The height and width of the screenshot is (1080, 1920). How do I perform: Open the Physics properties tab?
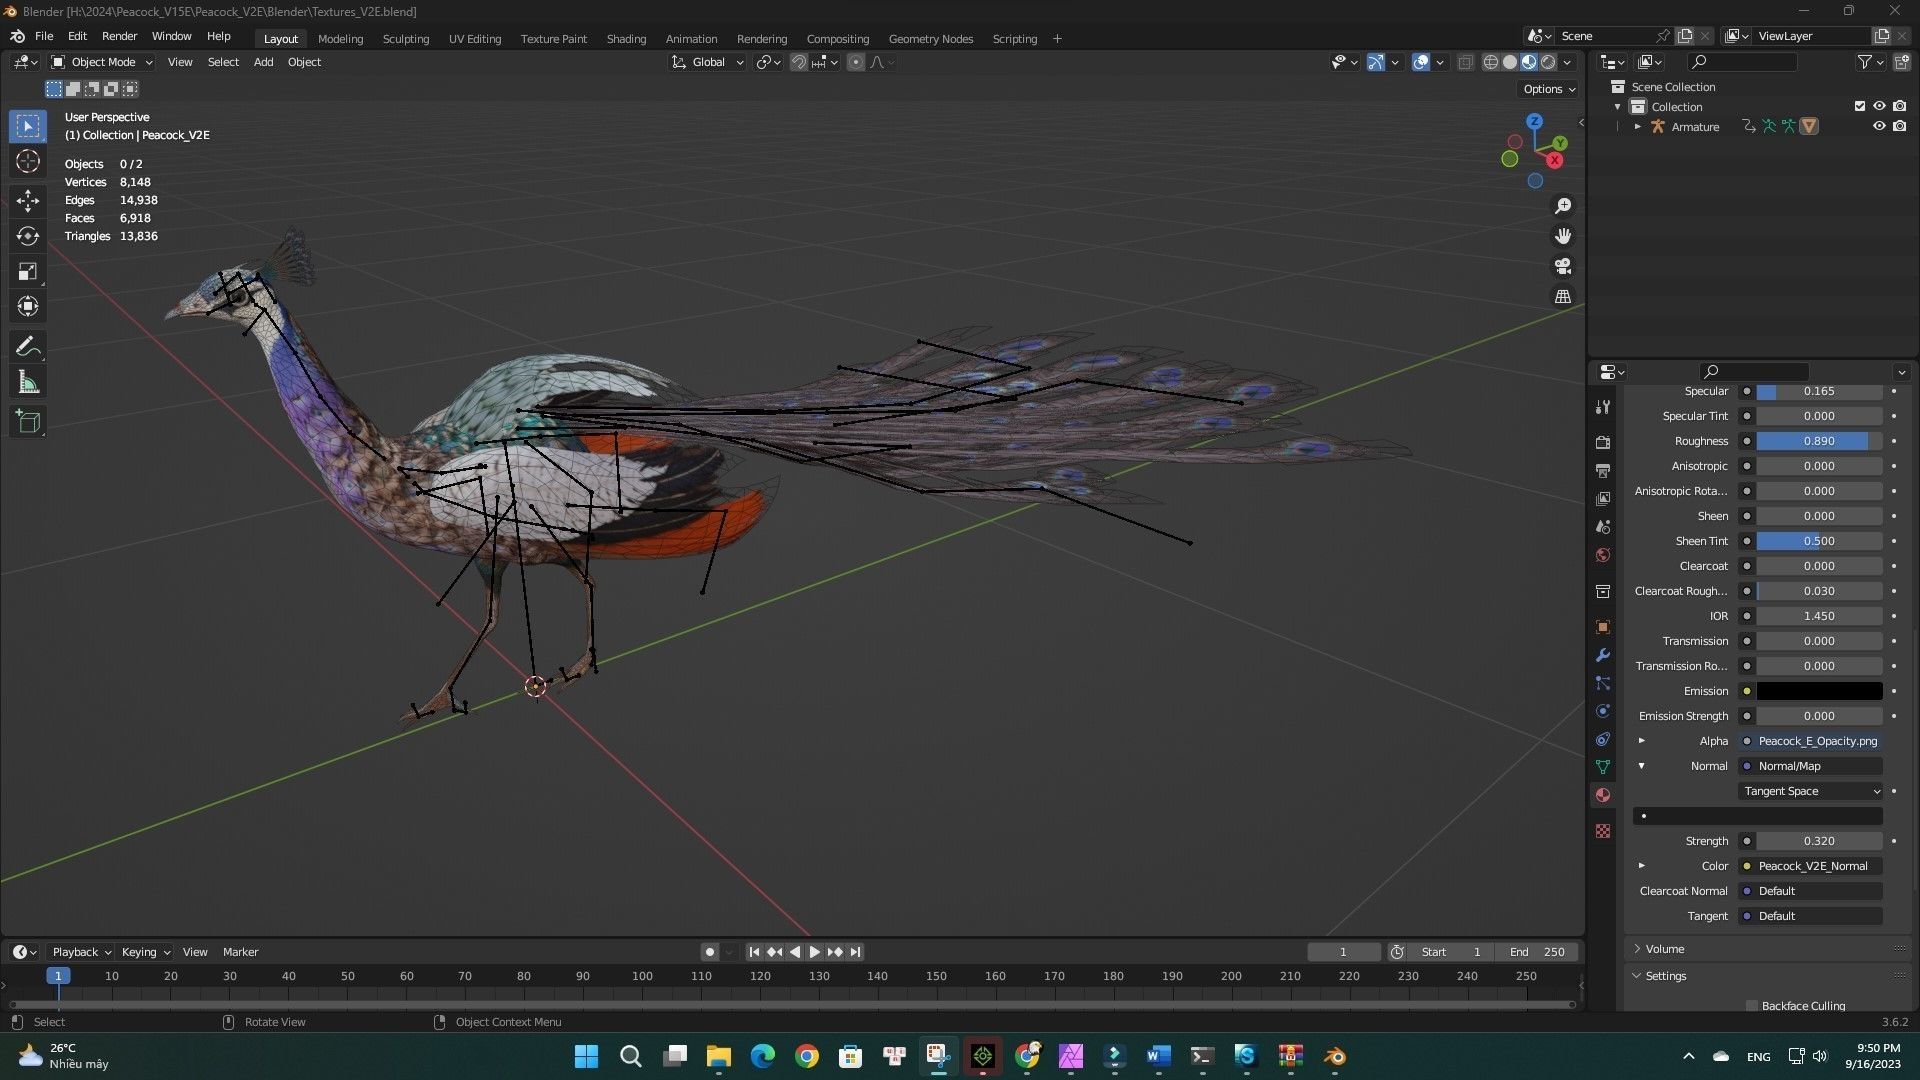(x=1603, y=711)
